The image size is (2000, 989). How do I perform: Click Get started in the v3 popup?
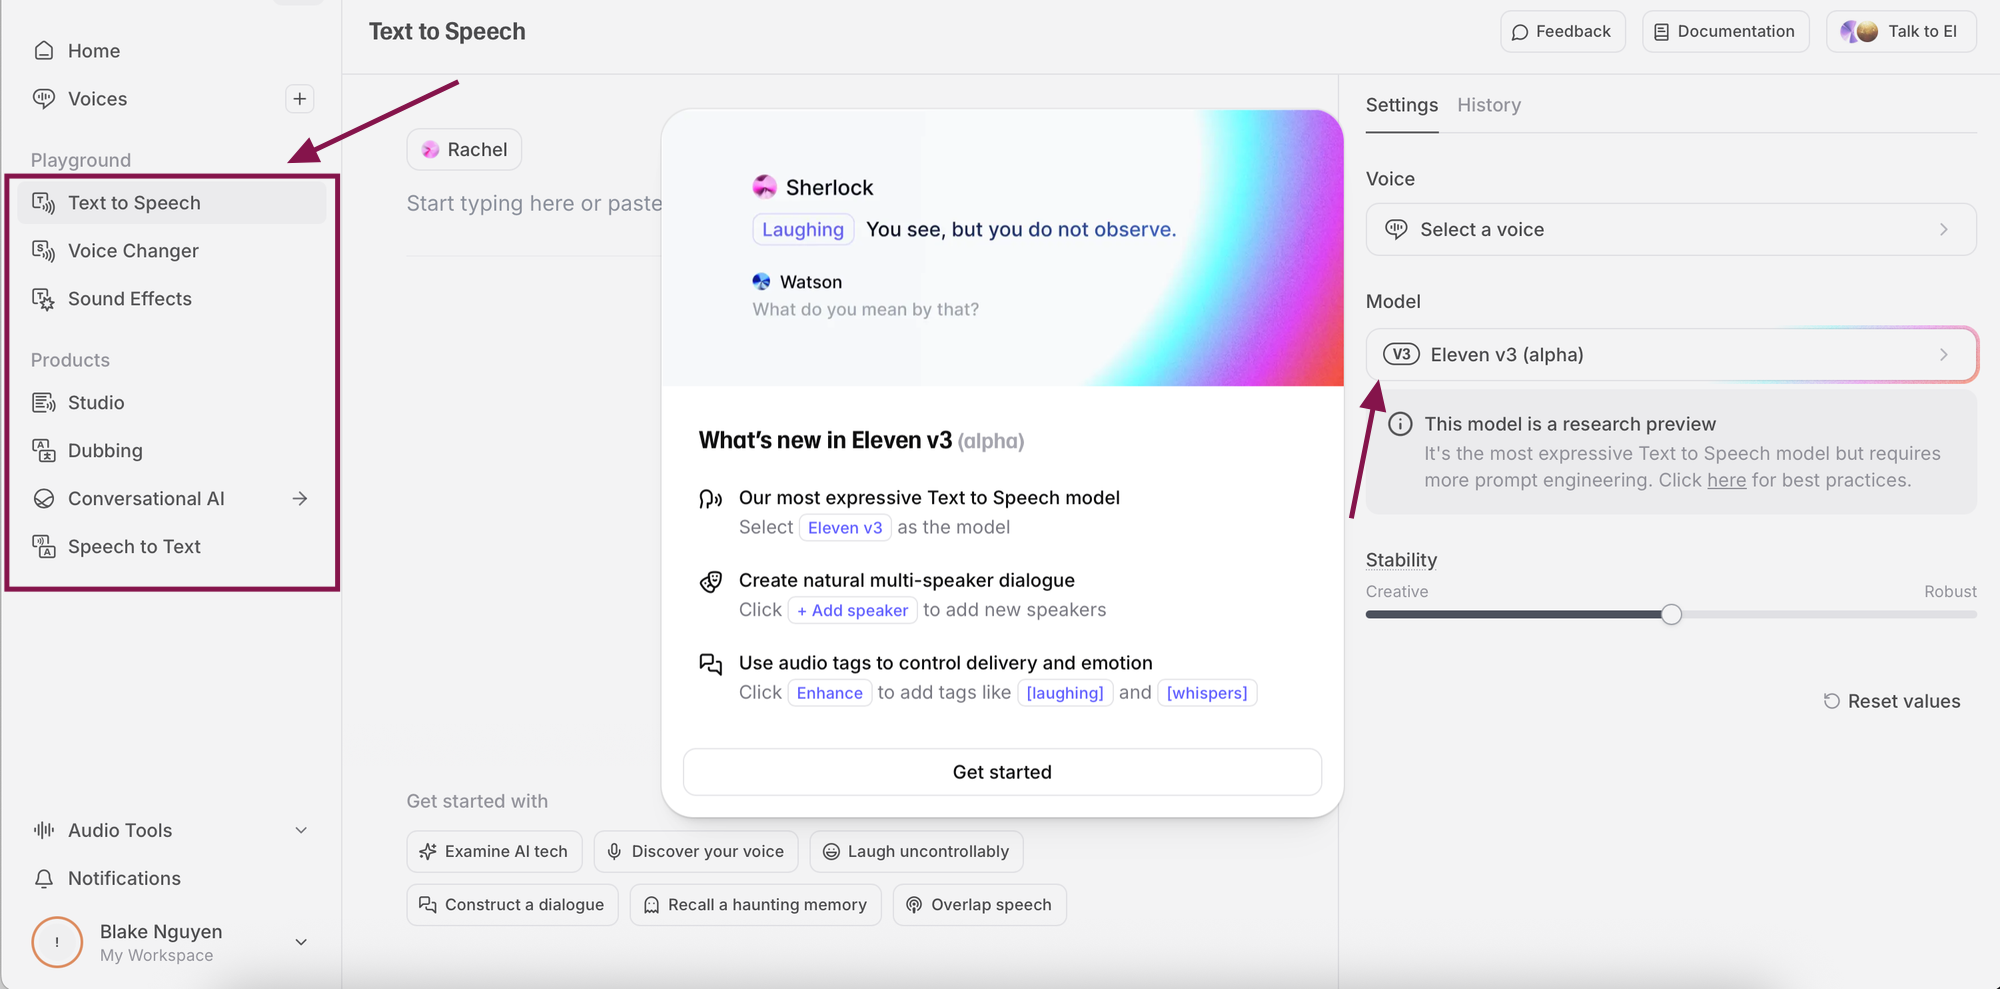pos(1002,772)
